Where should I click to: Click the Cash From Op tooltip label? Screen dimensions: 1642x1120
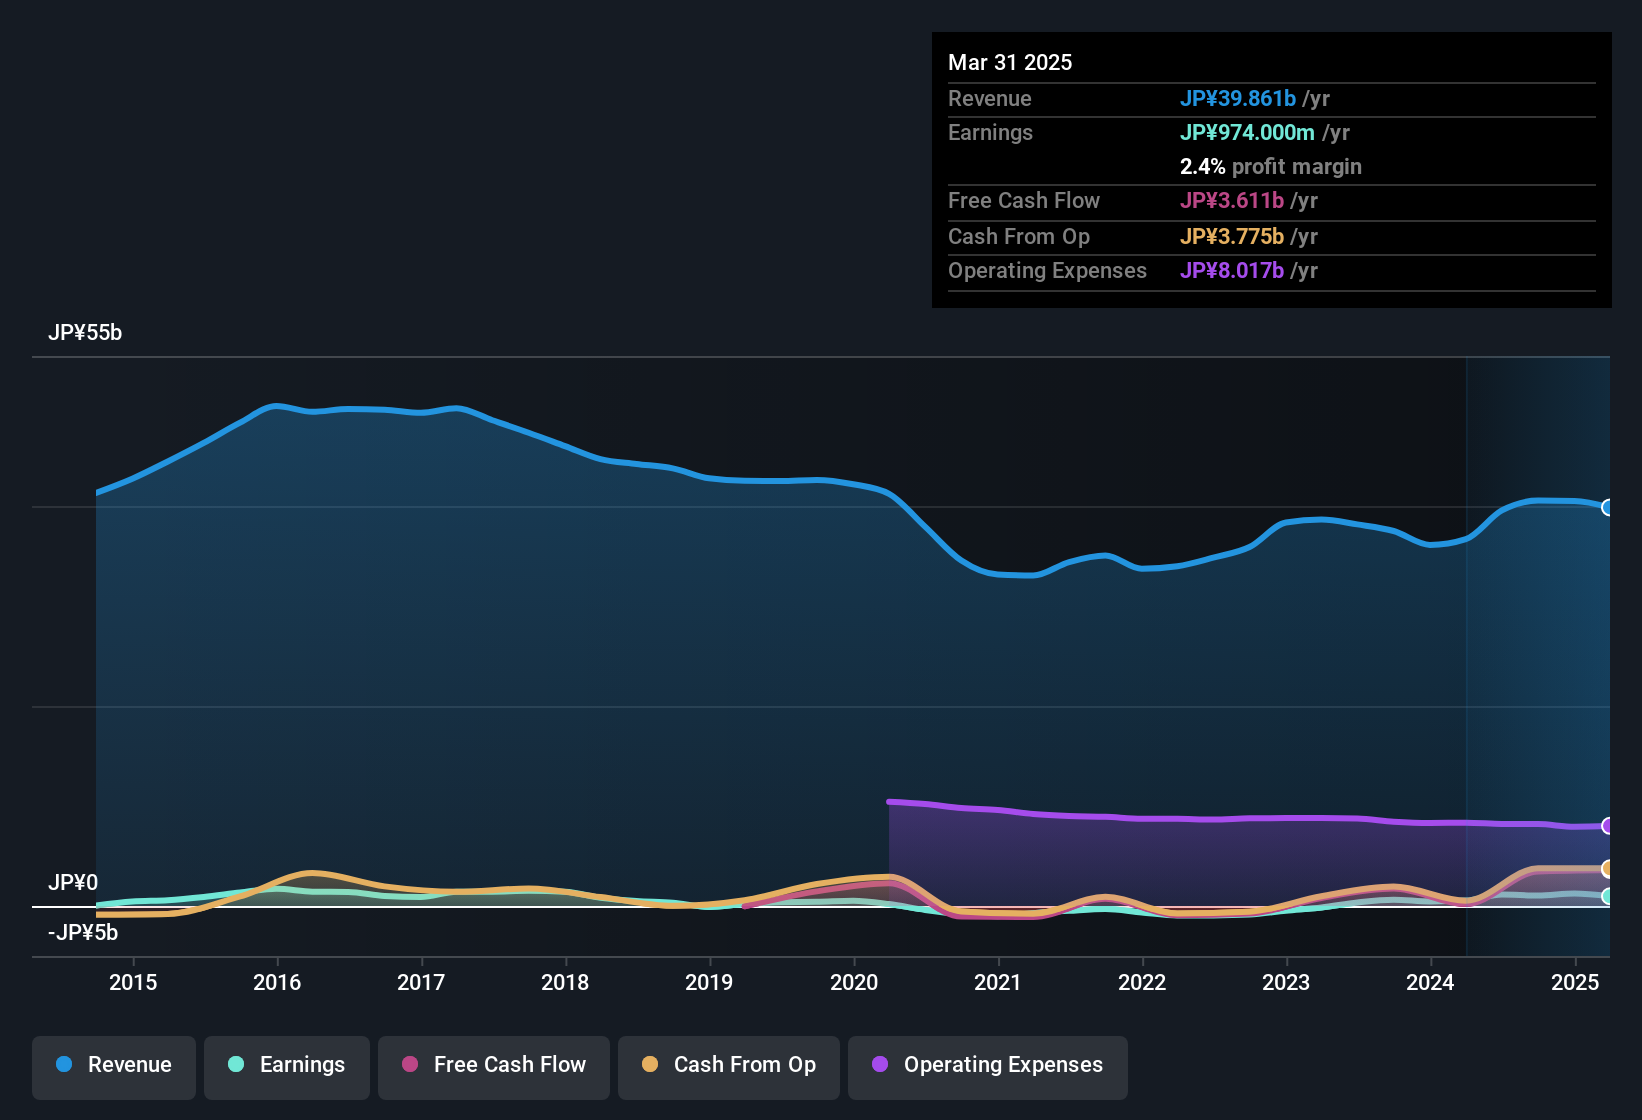click(1019, 236)
